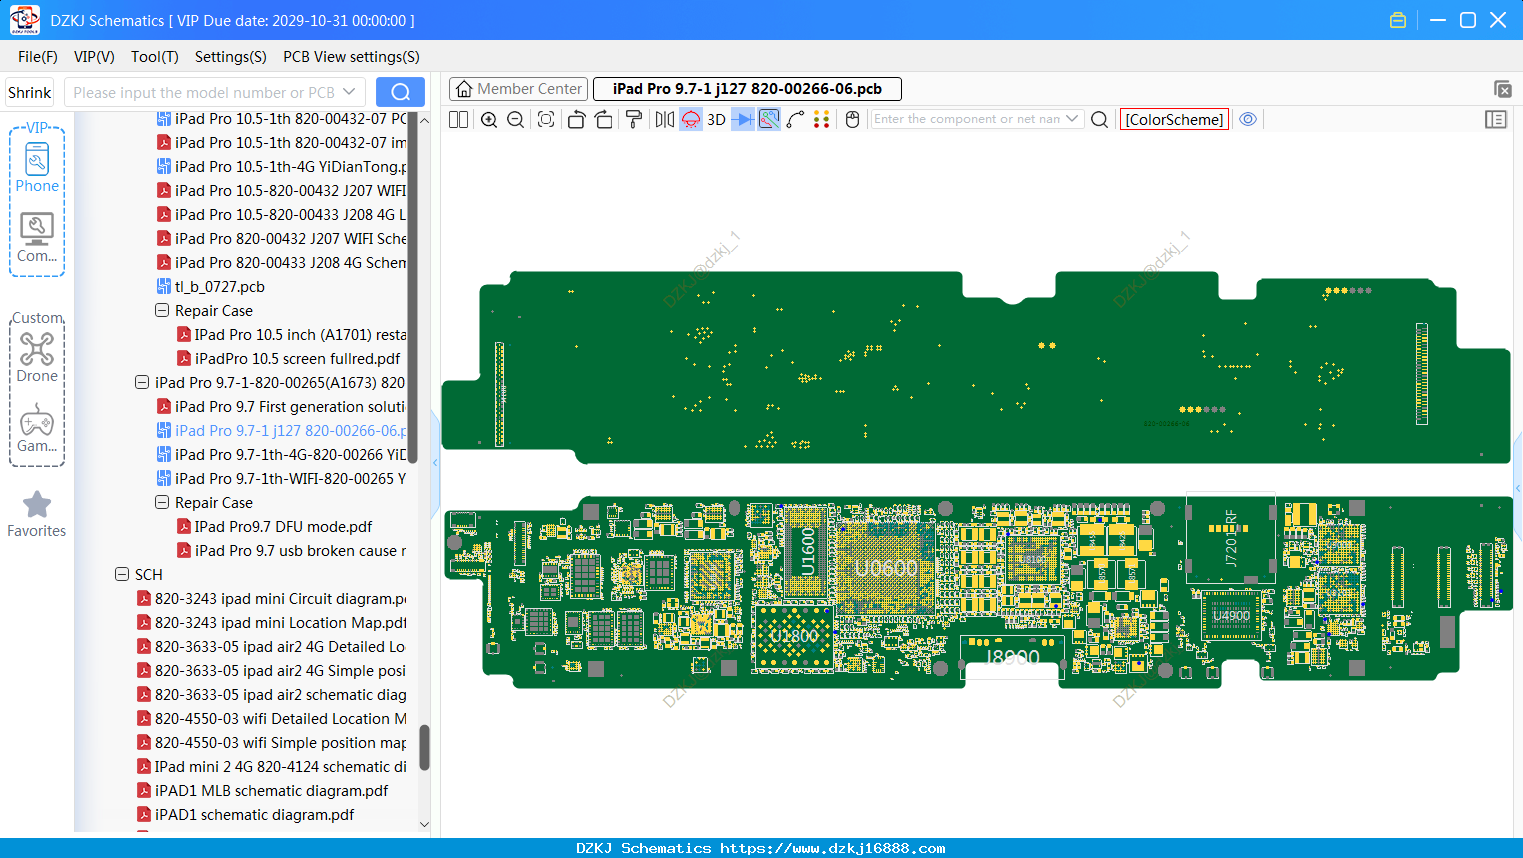Open tl_b_0727.pcb file

pos(211,287)
